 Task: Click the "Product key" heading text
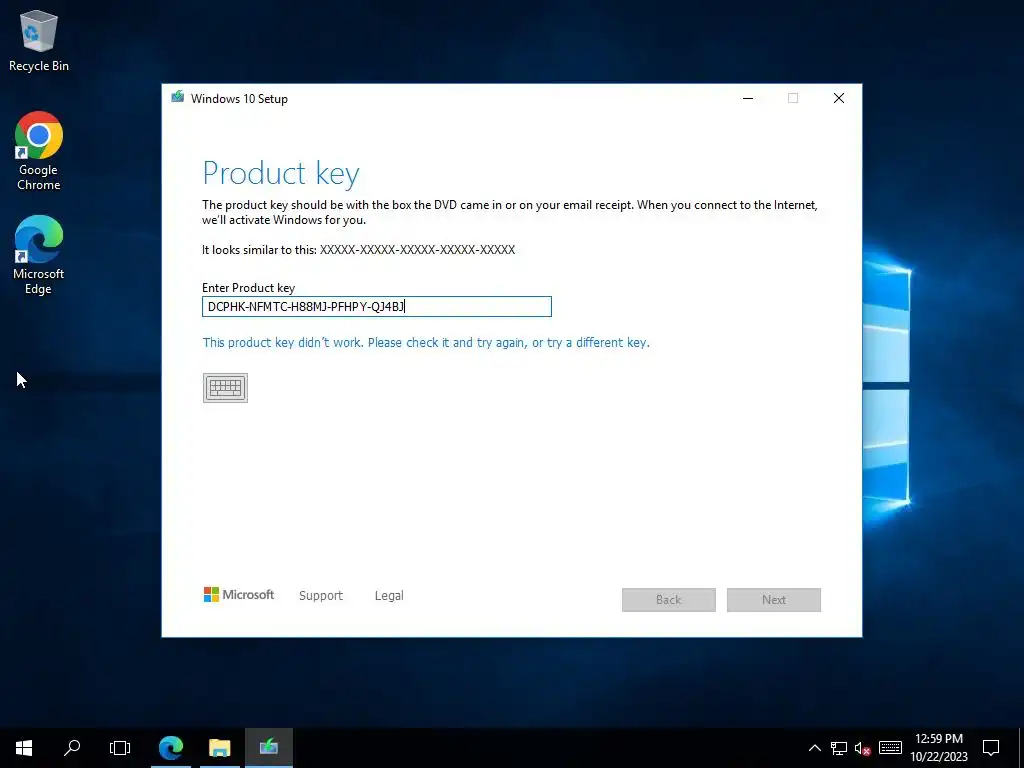[x=281, y=174]
